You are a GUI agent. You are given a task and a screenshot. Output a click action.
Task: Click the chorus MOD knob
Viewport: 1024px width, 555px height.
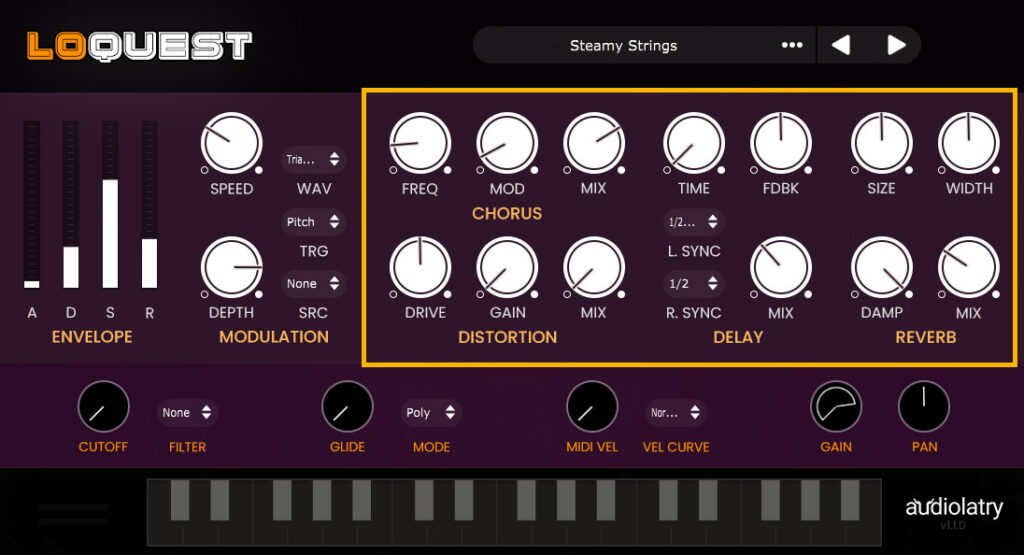pyautogui.click(x=507, y=143)
